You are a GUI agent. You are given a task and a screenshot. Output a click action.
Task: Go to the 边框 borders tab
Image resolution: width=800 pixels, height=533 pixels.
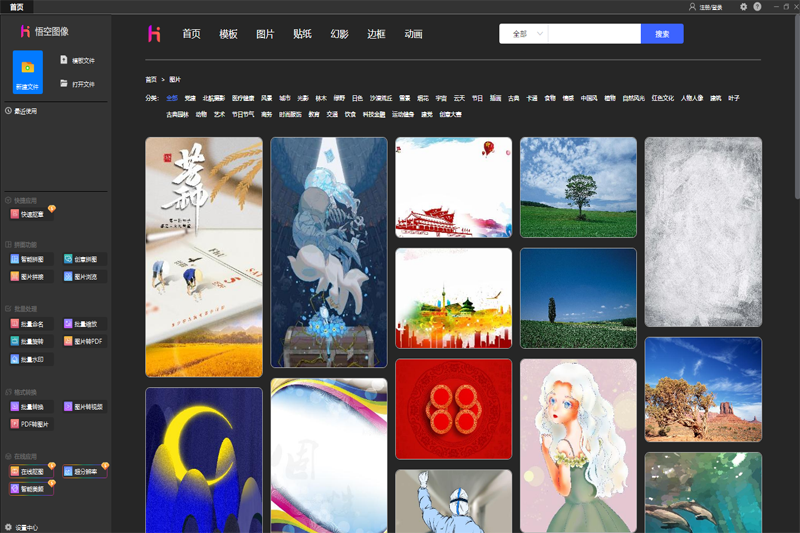pos(376,34)
